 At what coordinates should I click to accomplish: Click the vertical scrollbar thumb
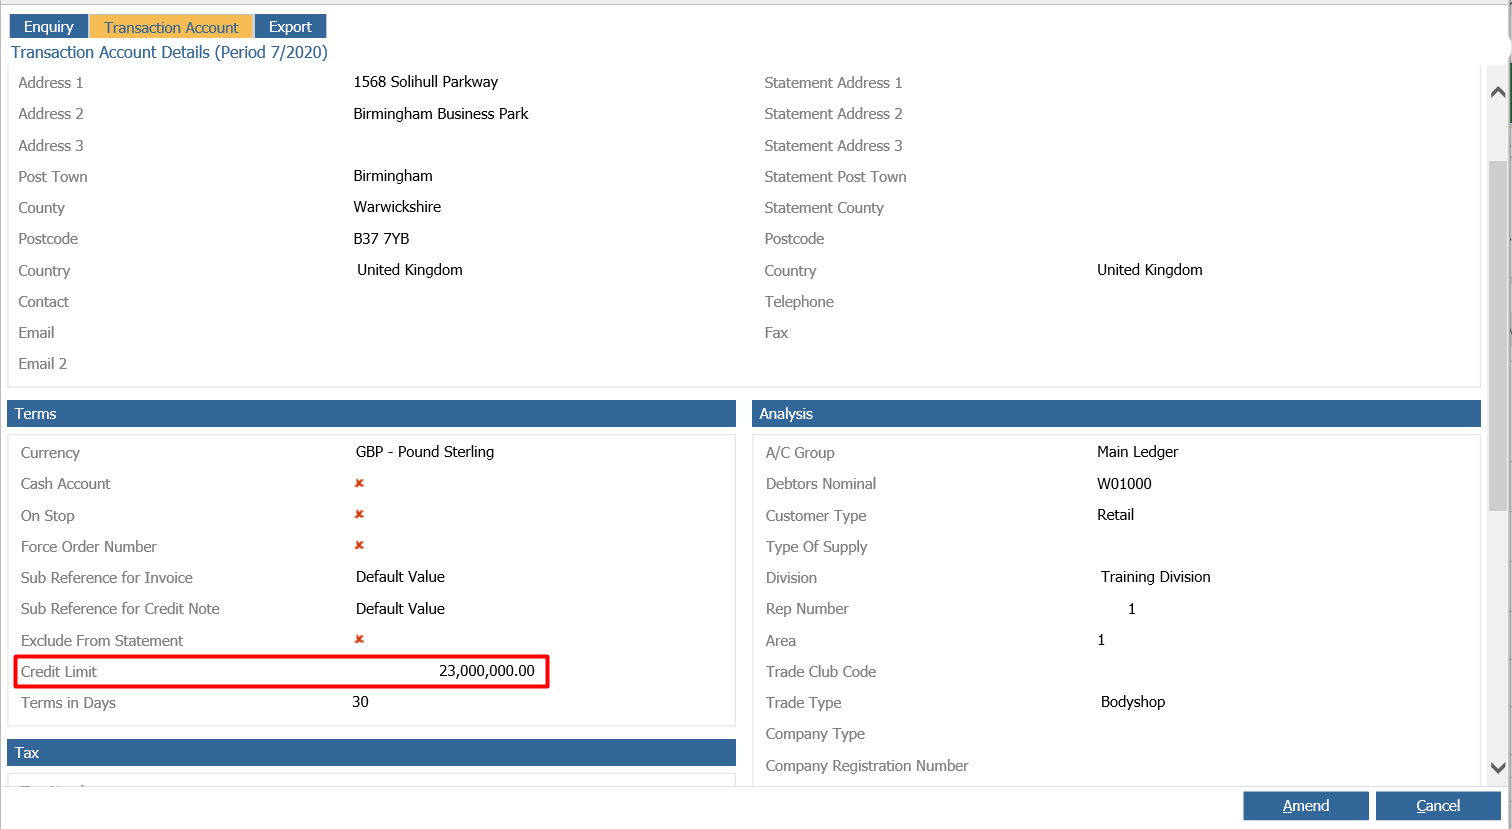tap(1497, 335)
